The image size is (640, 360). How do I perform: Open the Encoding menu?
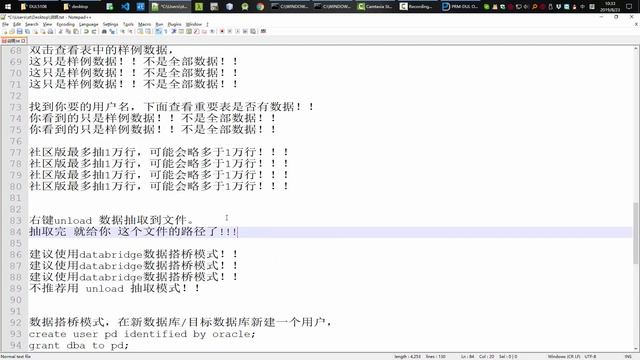[65, 24]
